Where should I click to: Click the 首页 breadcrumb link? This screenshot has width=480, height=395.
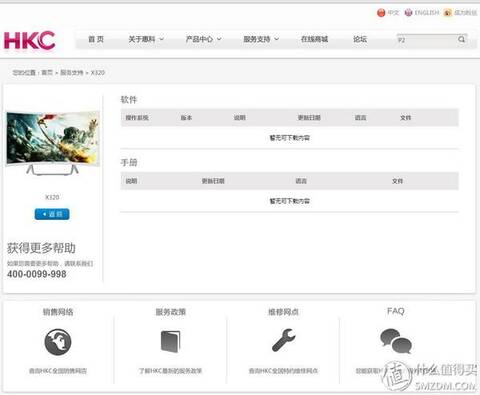[x=47, y=73]
